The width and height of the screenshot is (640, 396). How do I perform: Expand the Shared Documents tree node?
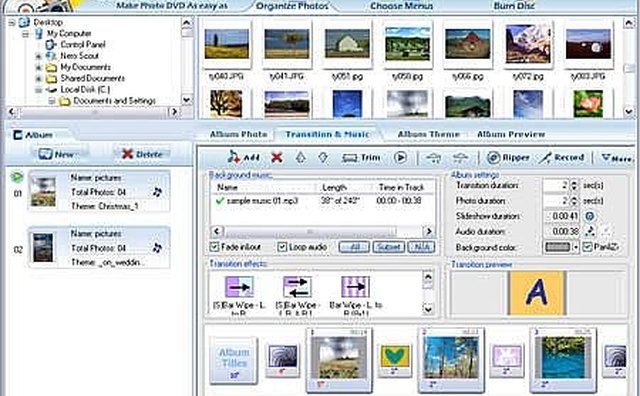point(39,78)
